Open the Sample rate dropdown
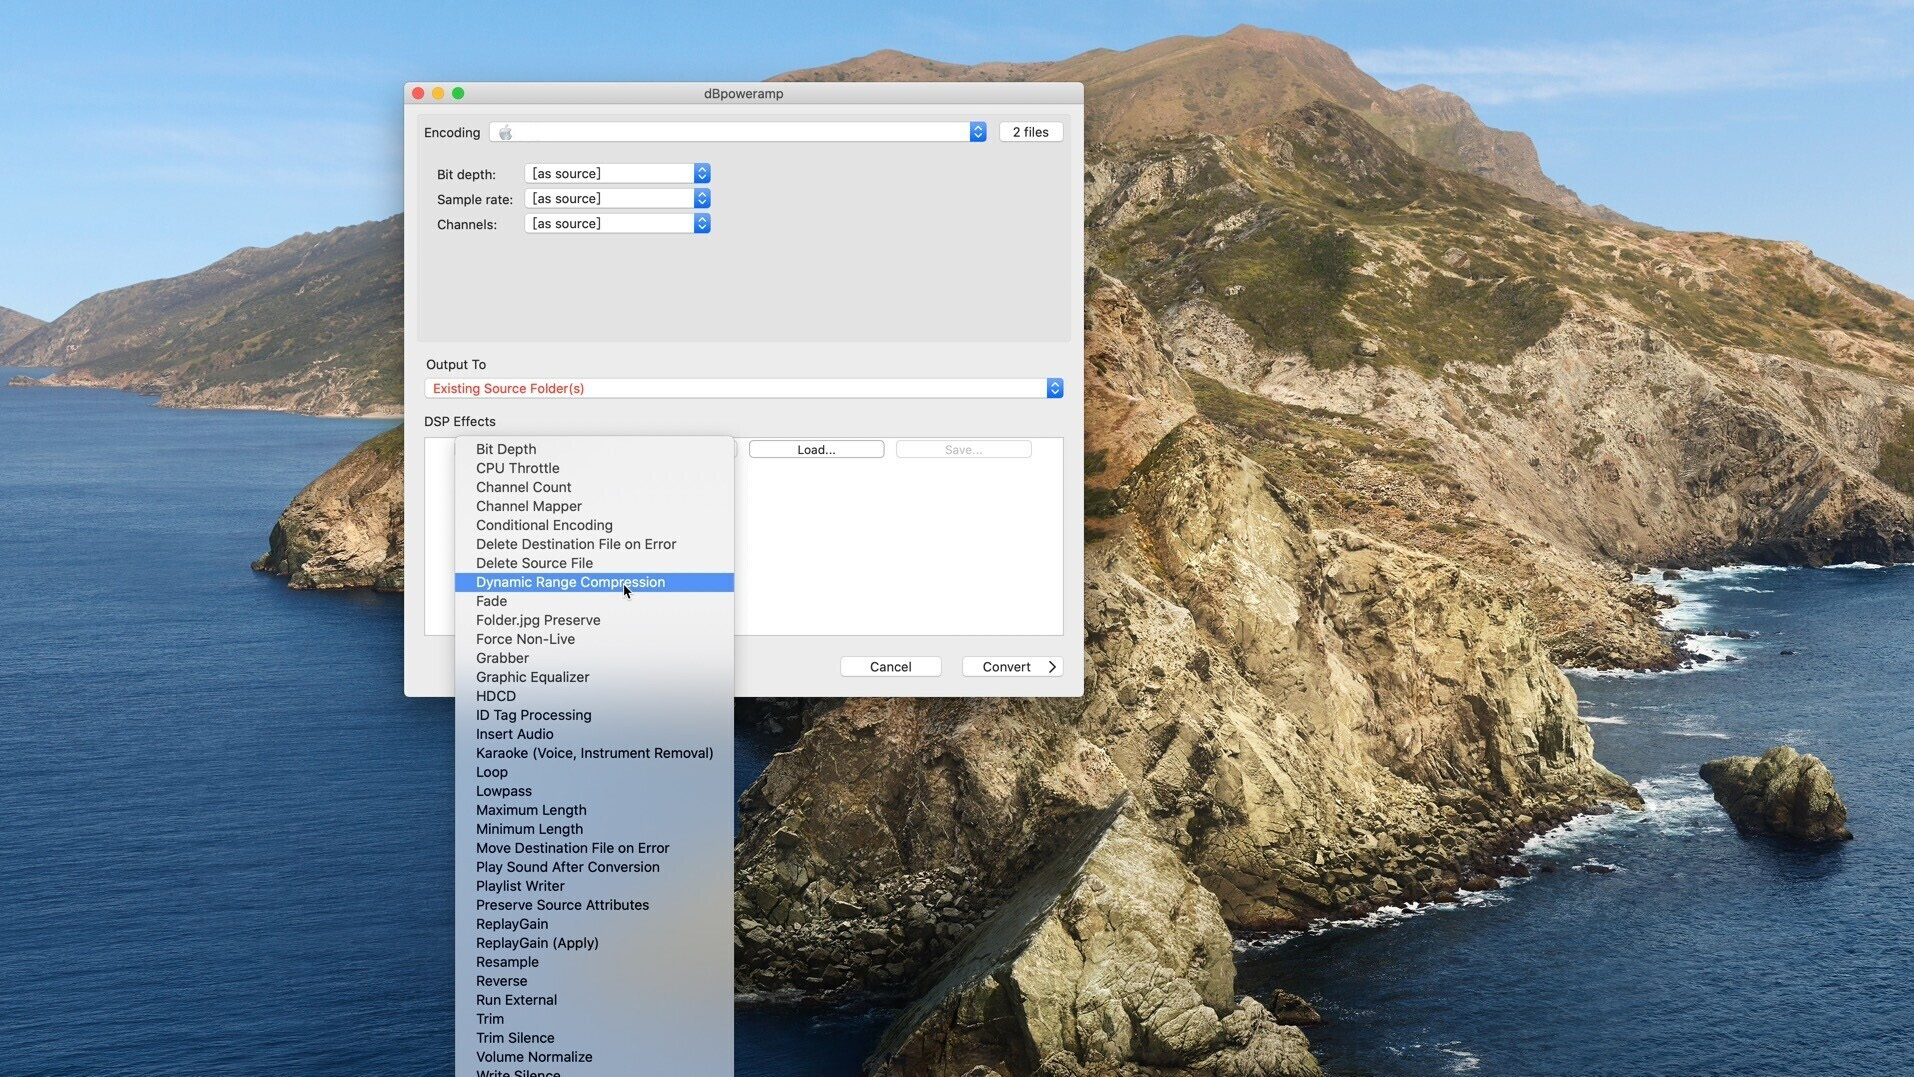Screen dimensions: 1914x1077 point(617,198)
